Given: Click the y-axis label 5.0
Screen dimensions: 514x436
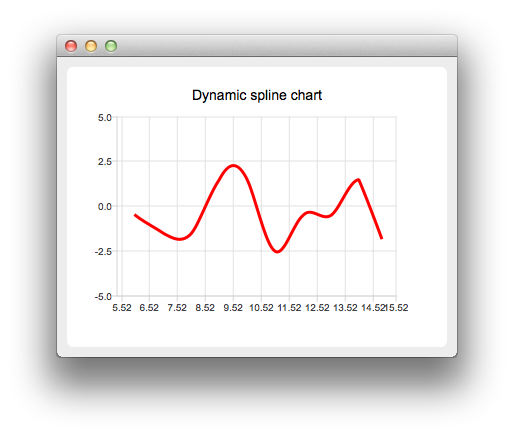Looking at the screenshot, I should (105, 118).
